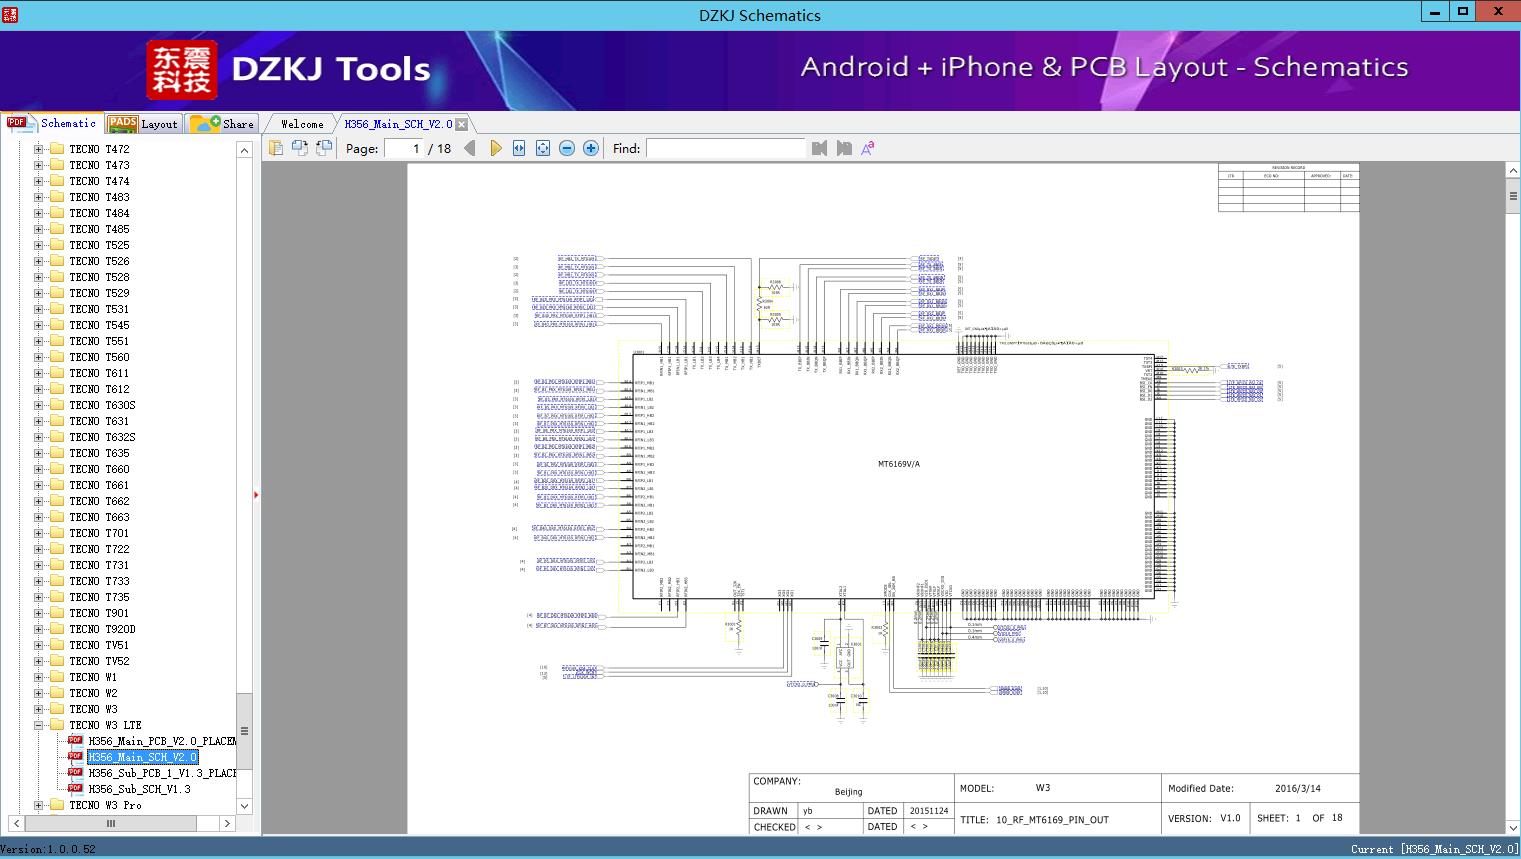Go to the next page arrow

pyautogui.click(x=495, y=148)
